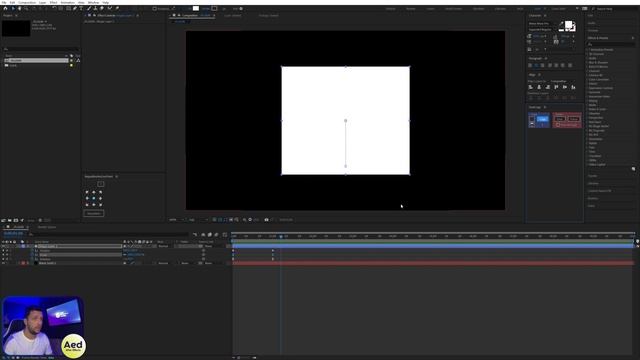Switch to the Render Queue tab
This screenshot has width=640, height=360.
[47, 227]
